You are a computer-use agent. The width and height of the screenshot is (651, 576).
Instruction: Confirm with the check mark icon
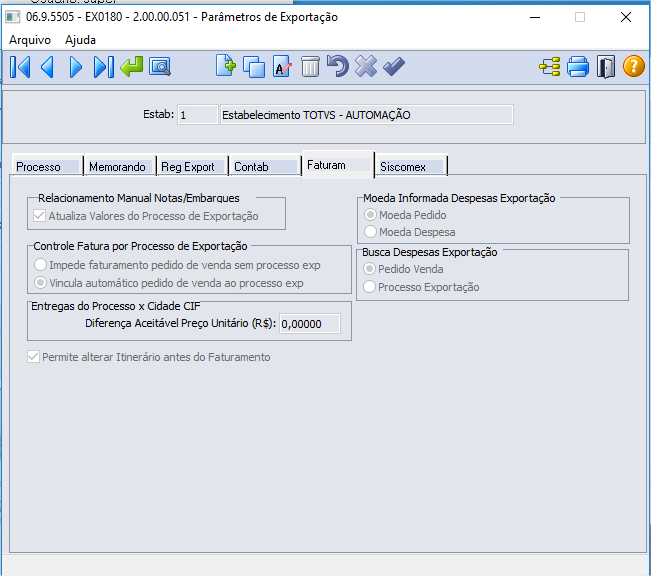point(394,66)
